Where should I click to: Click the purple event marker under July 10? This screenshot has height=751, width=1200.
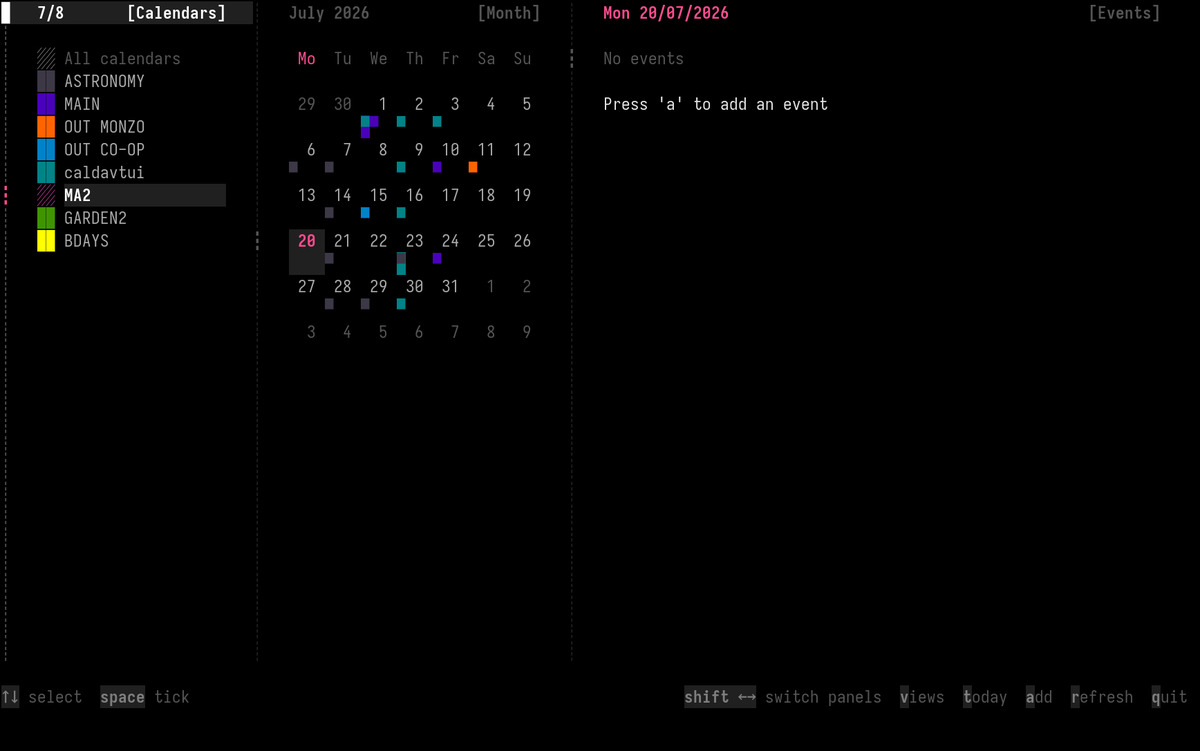[x=437, y=167]
